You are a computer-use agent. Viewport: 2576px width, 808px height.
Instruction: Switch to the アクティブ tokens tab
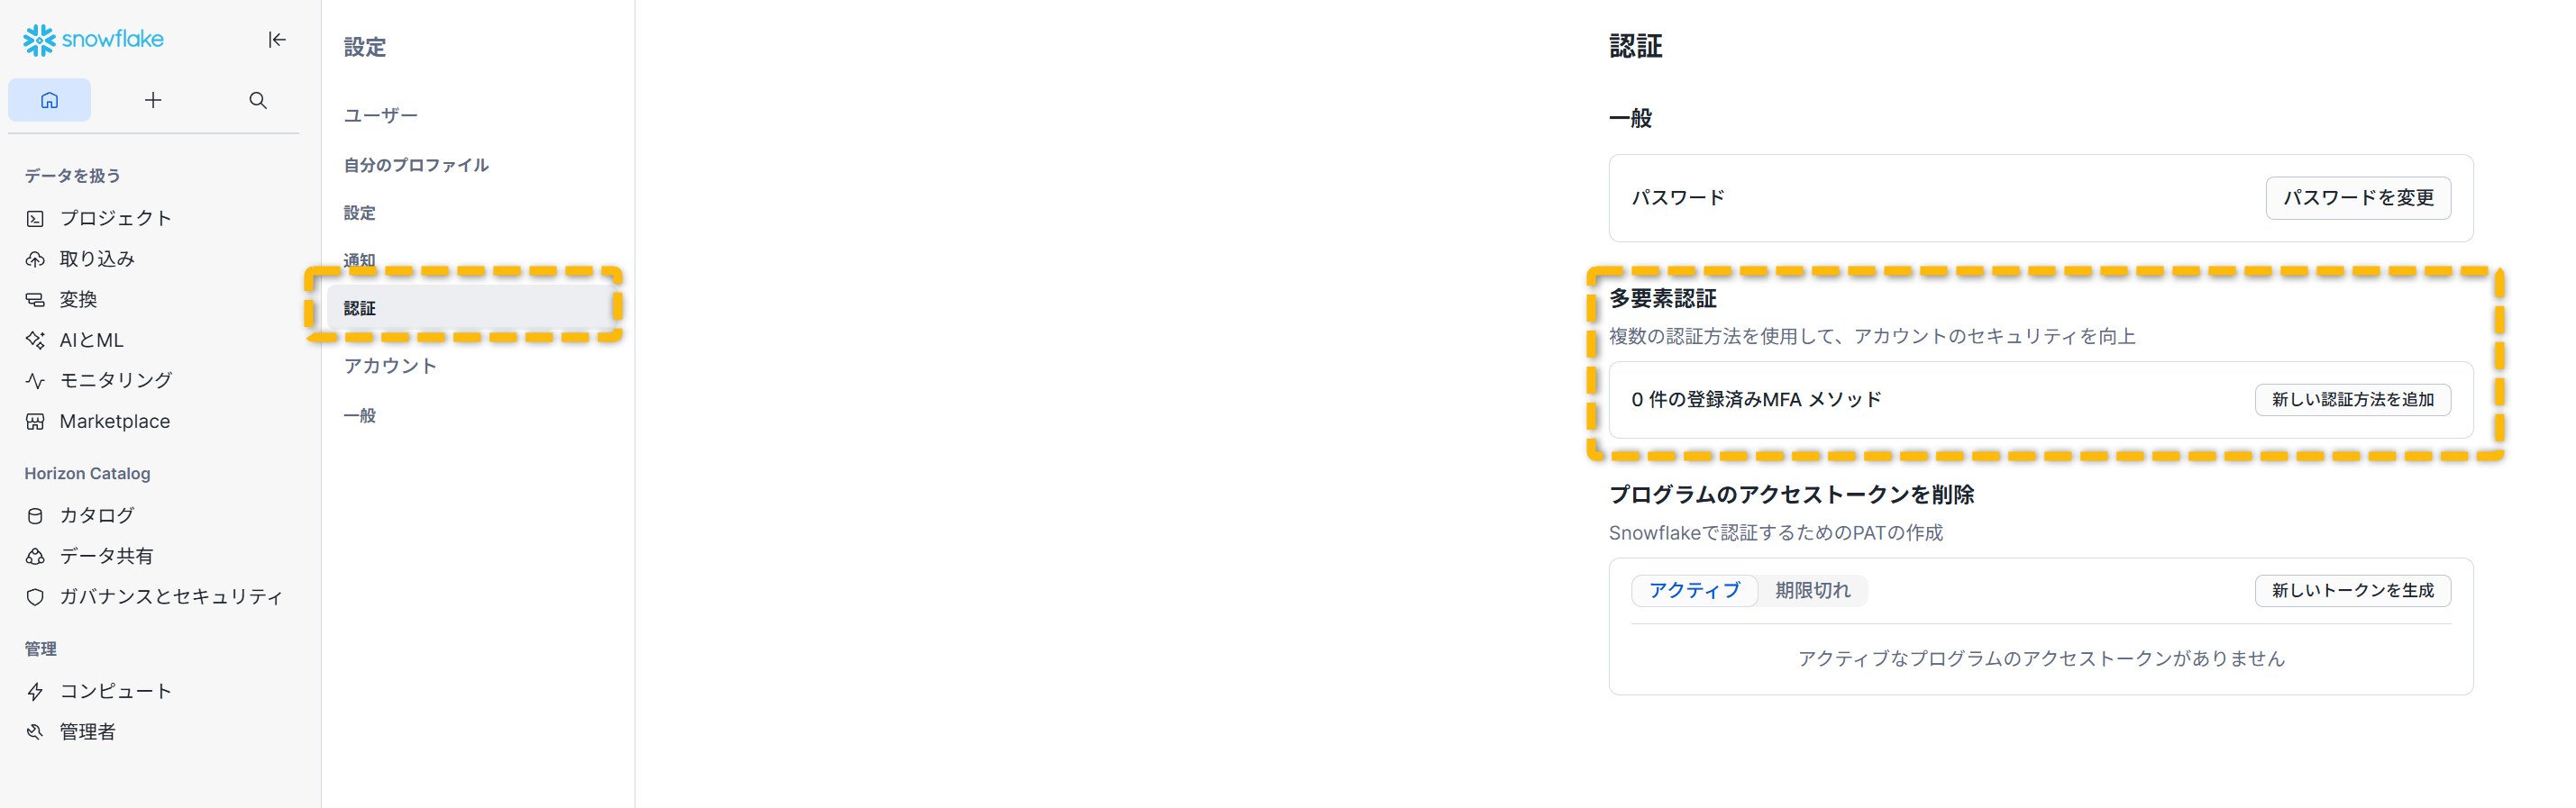(x=1694, y=591)
